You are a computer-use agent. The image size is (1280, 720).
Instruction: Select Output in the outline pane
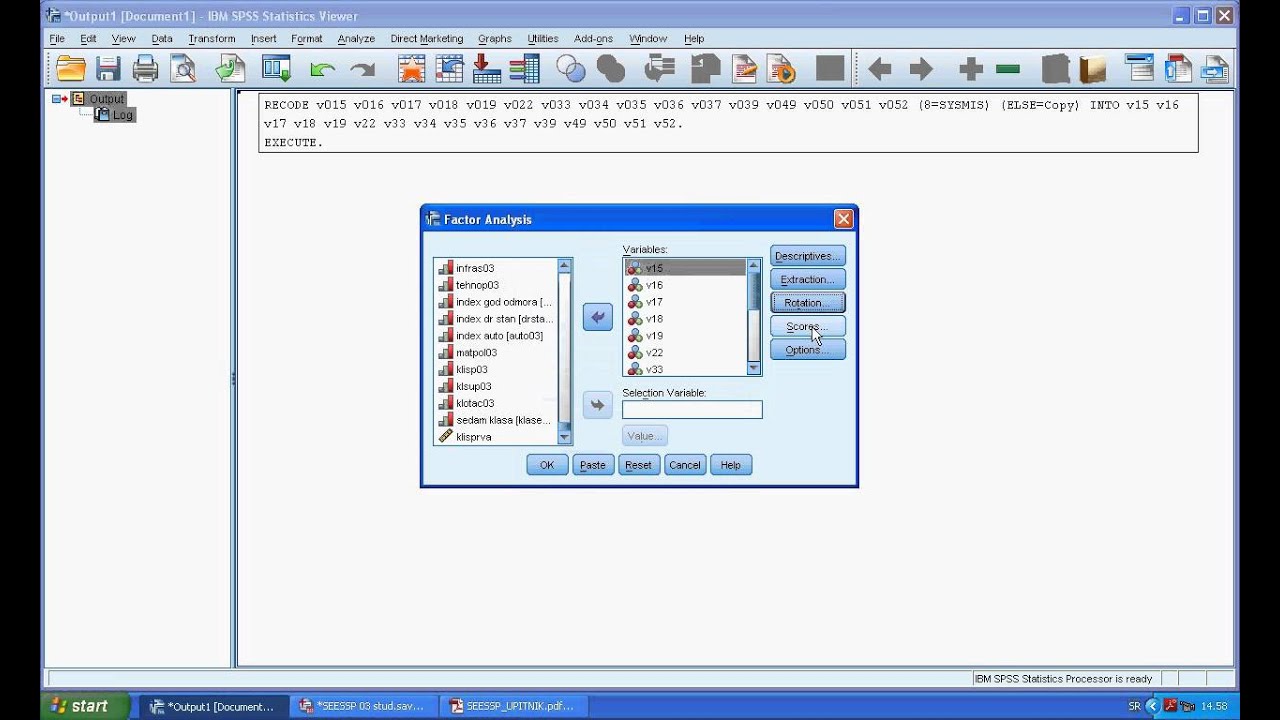[106, 99]
